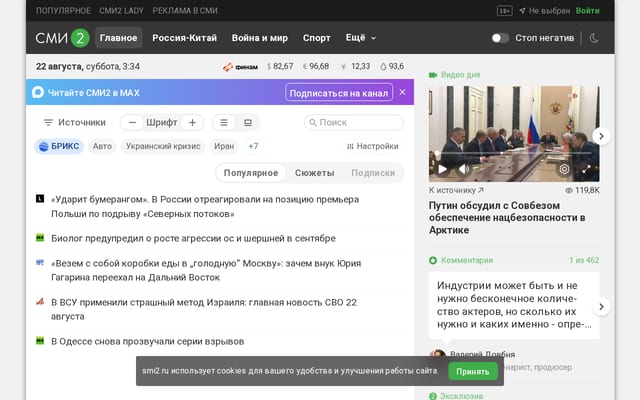
Task: Select the 'Украинский кризис' topic chip
Action: click(x=163, y=146)
